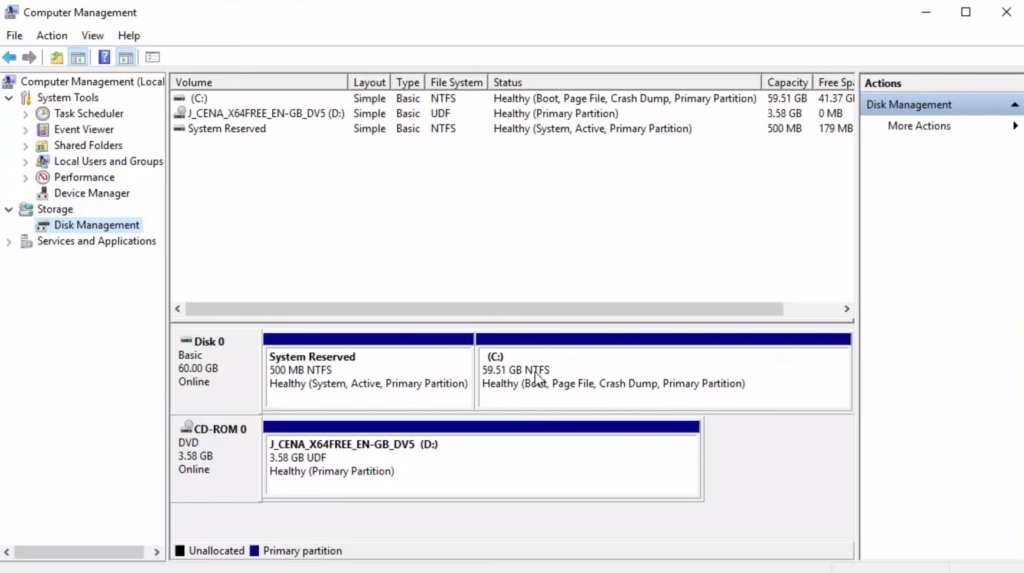Viewport: 1024px width, 573px height.
Task: Sort the volume list by the Capacity column
Action: [x=786, y=82]
